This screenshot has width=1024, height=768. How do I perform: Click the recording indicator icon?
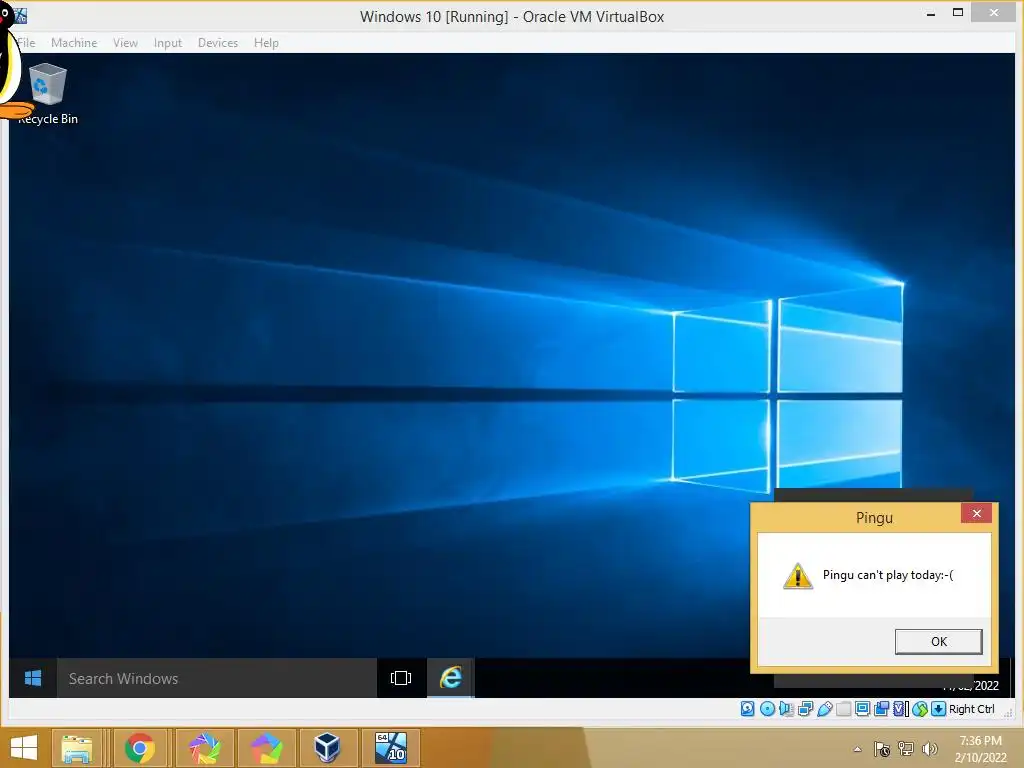point(882,709)
